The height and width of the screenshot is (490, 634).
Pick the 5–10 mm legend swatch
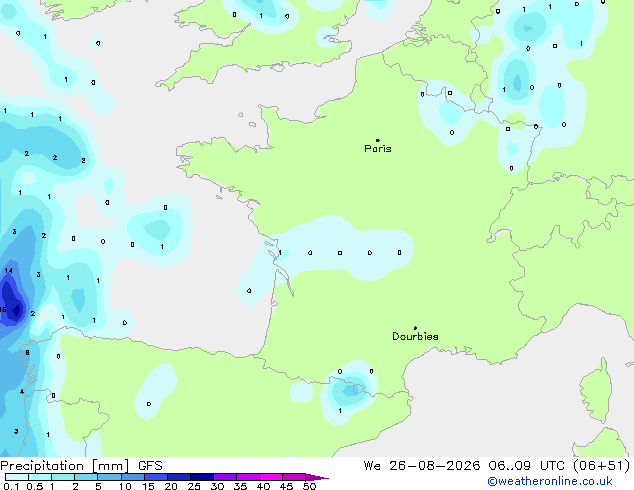click(x=109, y=477)
